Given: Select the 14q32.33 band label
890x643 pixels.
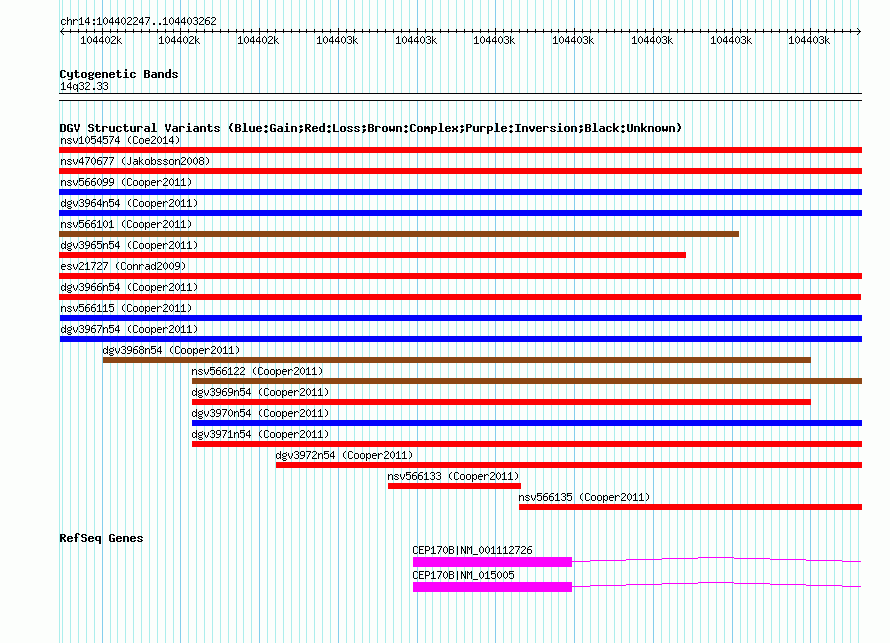Looking at the screenshot, I should click(x=84, y=86).
